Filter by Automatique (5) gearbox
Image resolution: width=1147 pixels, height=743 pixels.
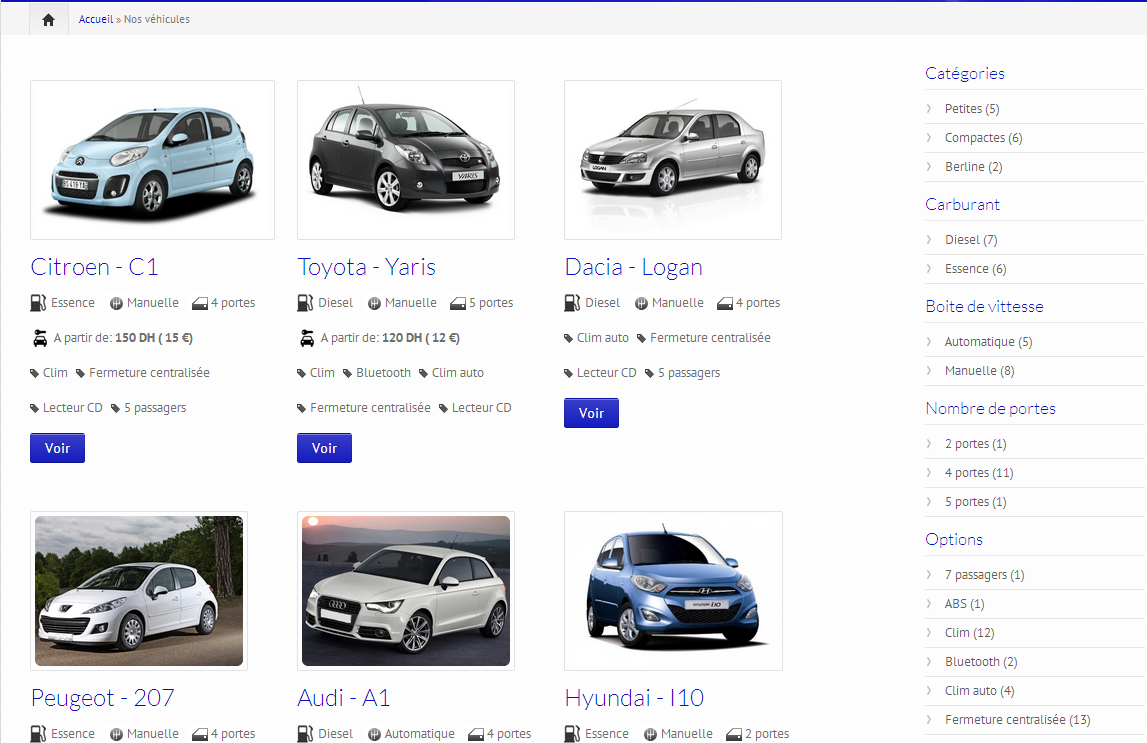[x=988, y=342]
